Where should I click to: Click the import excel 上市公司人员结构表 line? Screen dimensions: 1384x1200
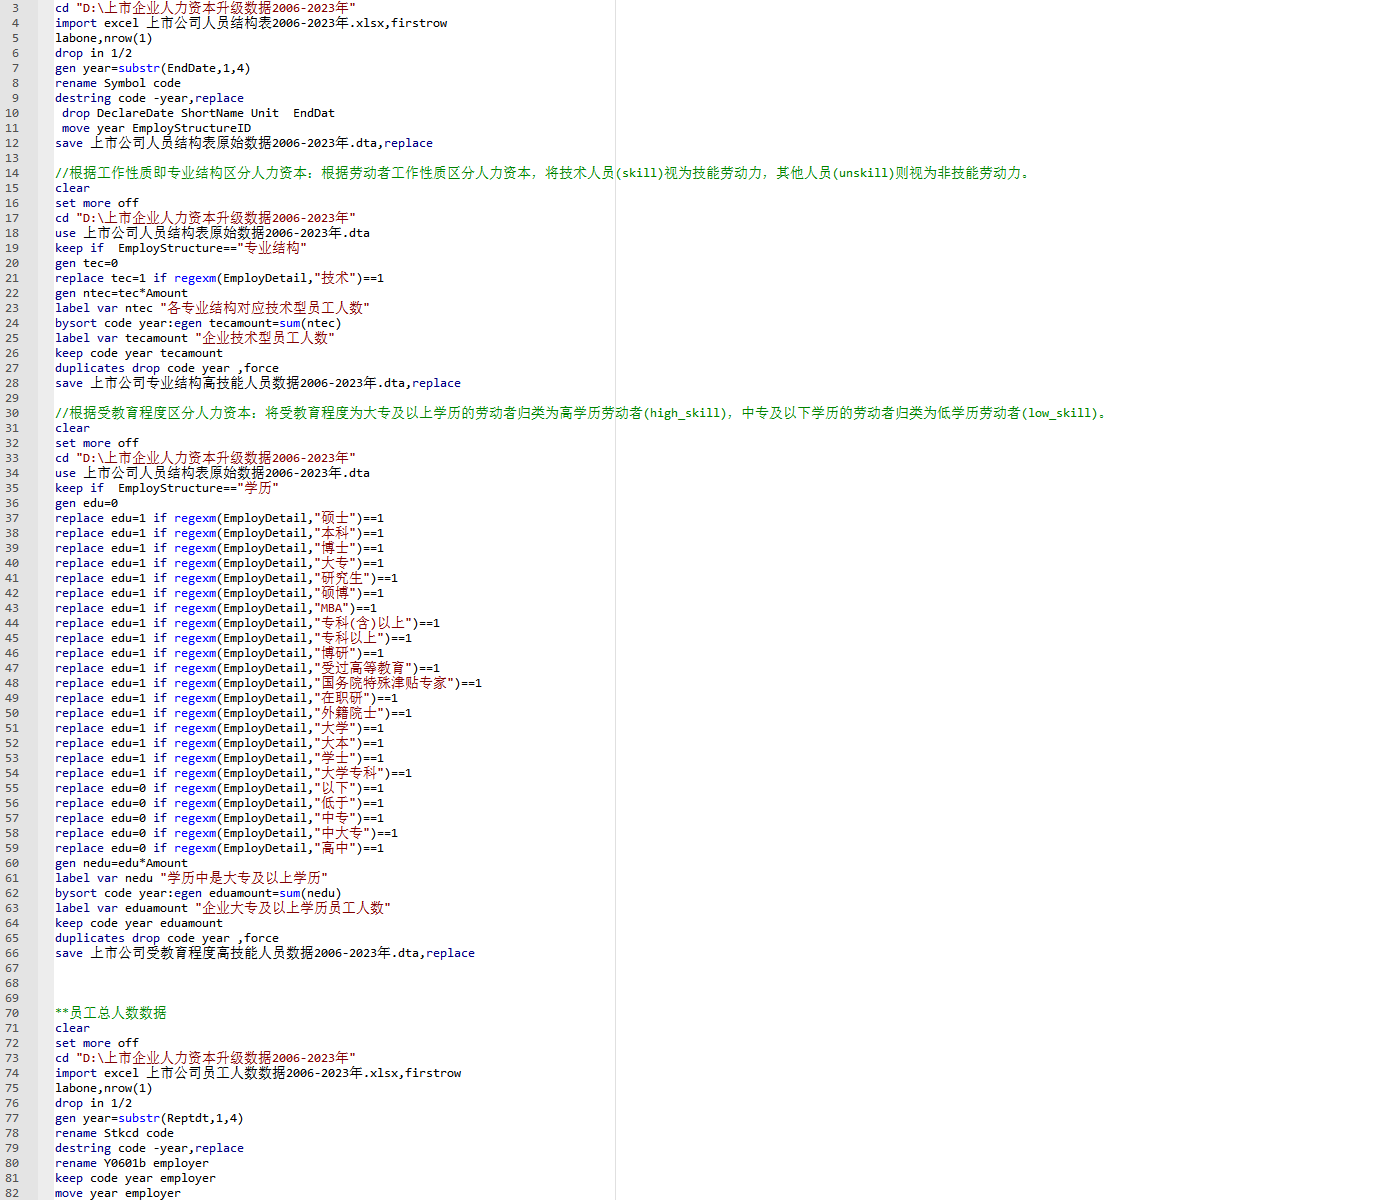[251, 23]
